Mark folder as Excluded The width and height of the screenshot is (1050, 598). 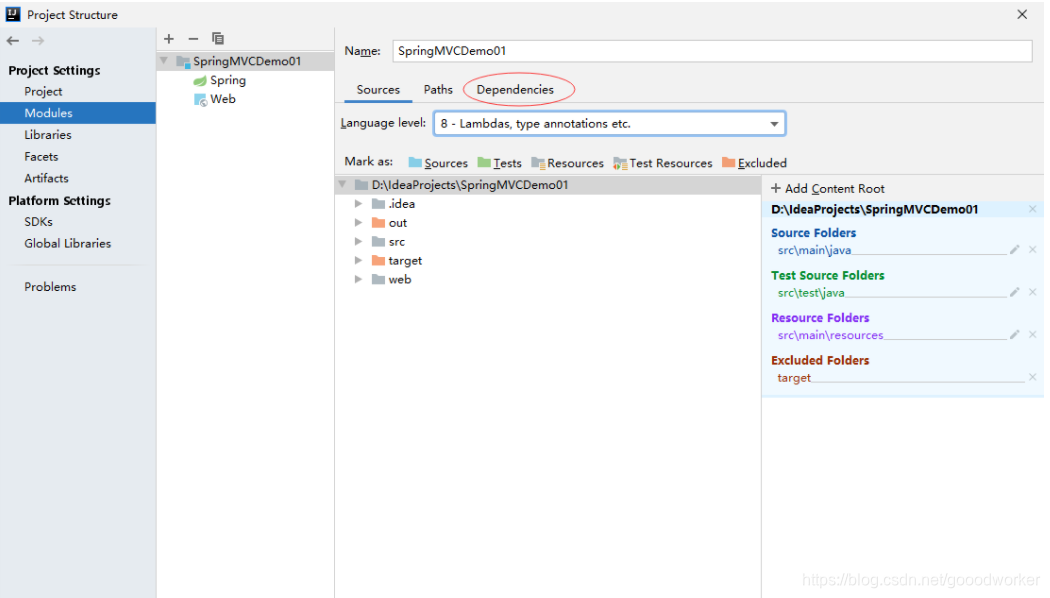pos(754,163)
